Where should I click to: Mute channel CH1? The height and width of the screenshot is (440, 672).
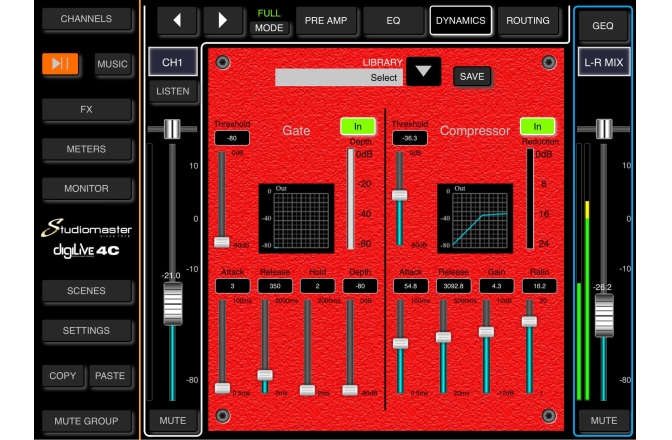coord(173,421)
